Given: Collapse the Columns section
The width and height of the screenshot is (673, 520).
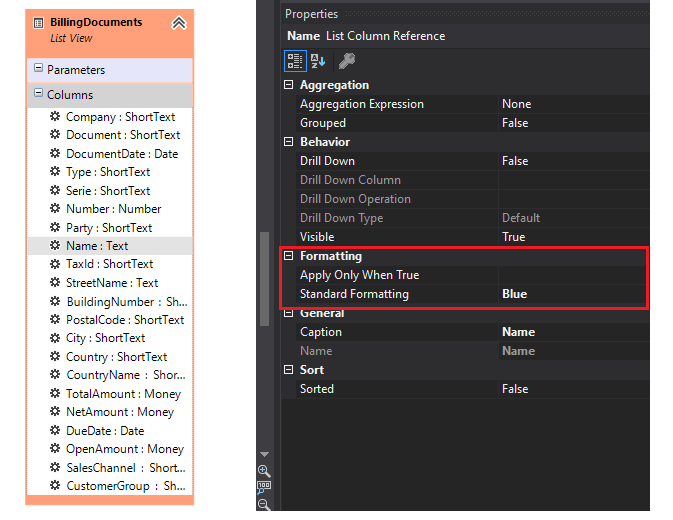Looking at the screenshot, I should coord(39,93).
